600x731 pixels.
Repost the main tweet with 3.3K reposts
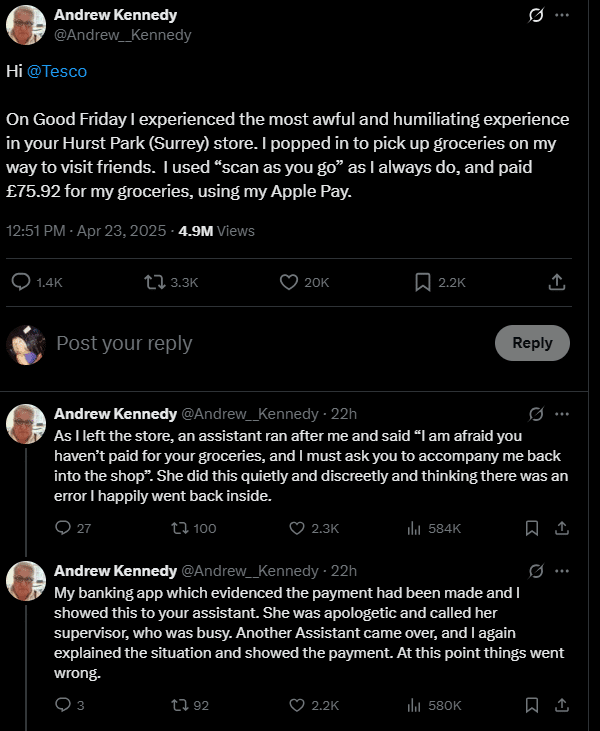pos(171,282)
